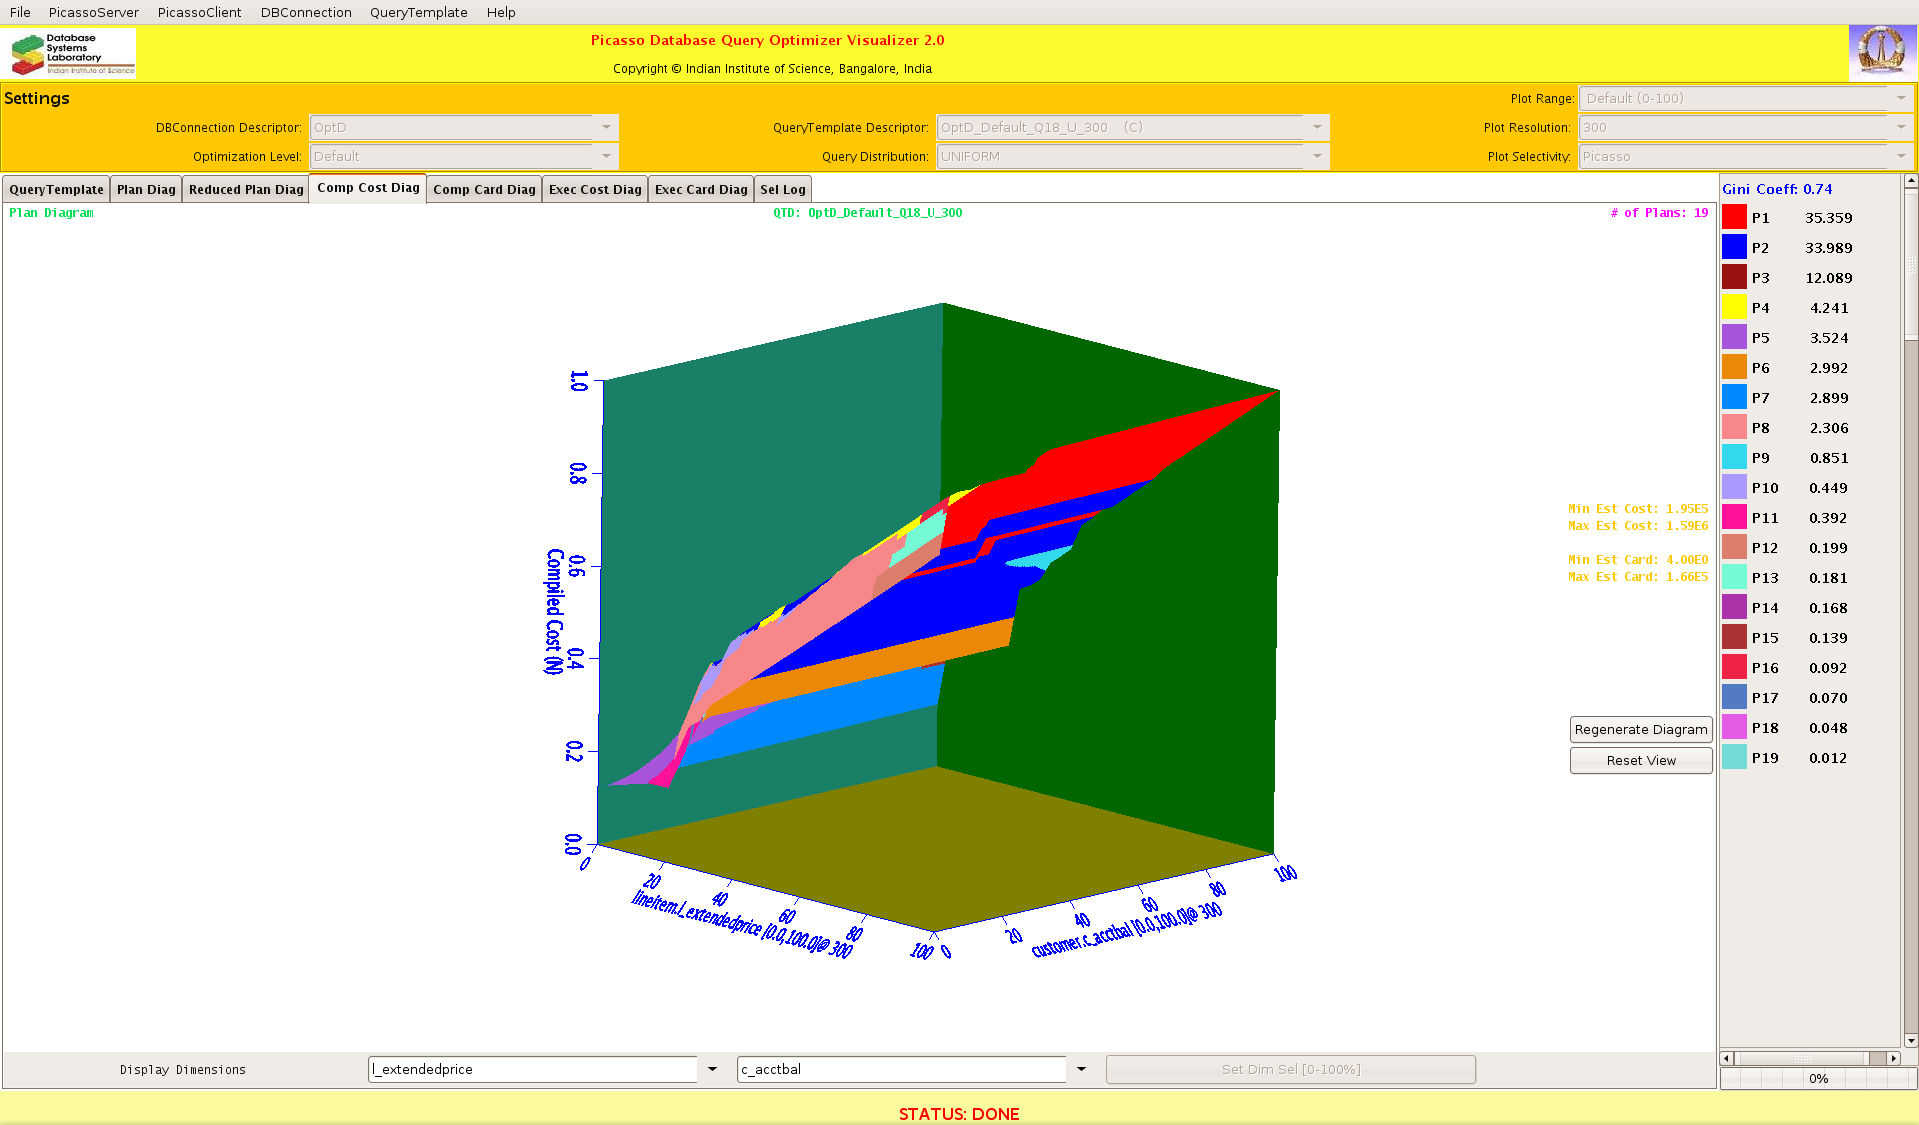Expand the Plot Range dropdown

click(x=1900, y=98)
